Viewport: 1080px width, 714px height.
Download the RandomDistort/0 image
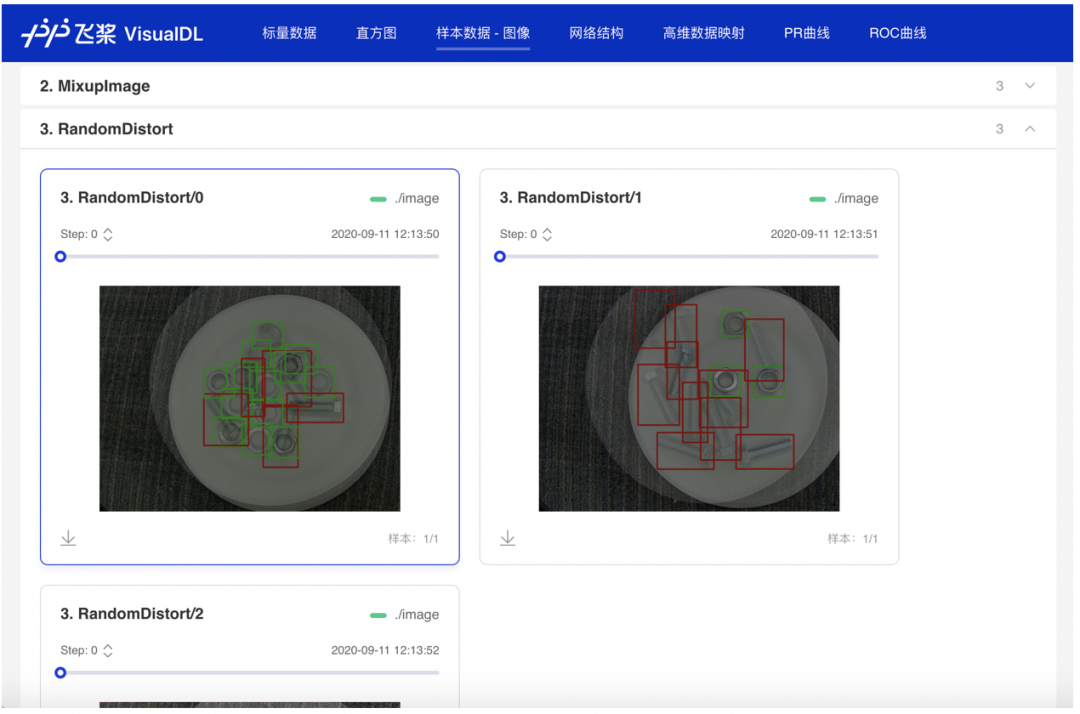68,538
